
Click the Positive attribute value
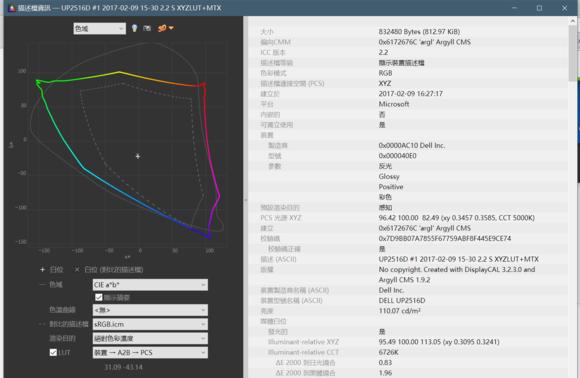[391, 187]
